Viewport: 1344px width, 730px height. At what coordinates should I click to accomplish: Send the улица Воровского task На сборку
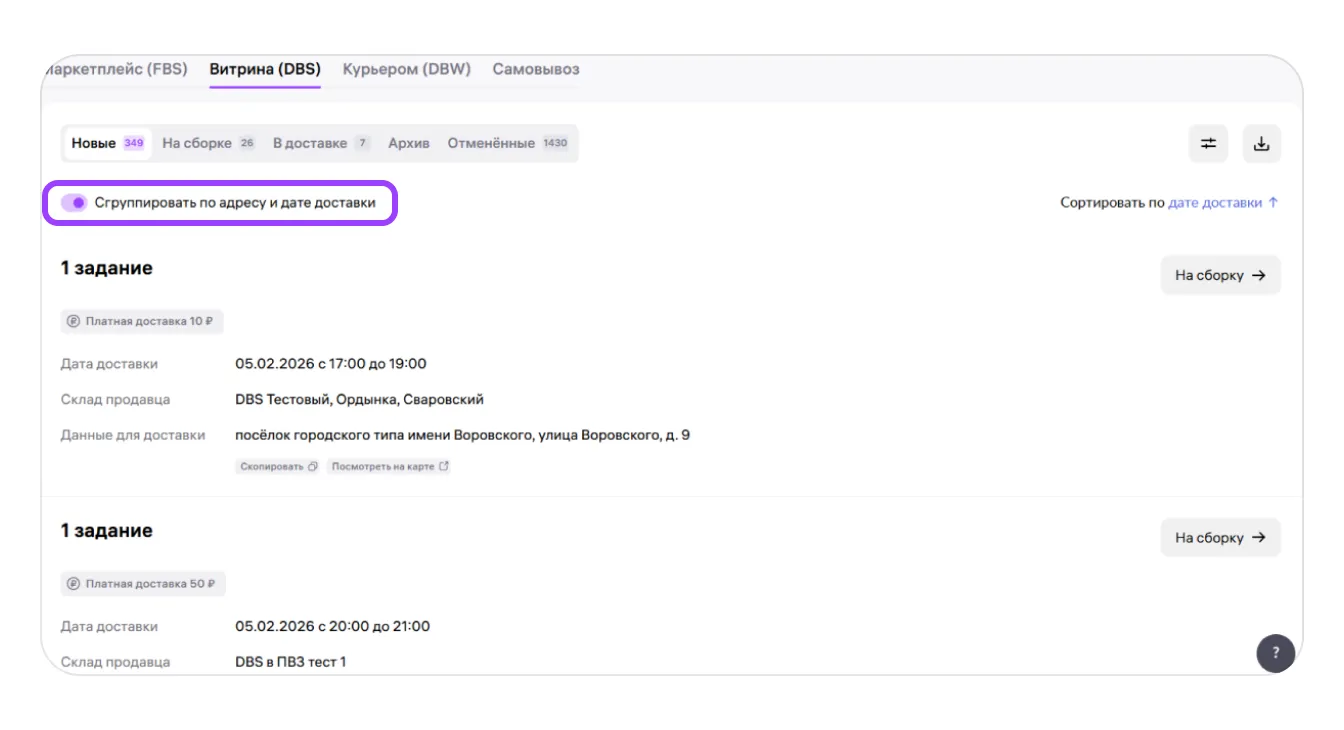[1220, 275]
